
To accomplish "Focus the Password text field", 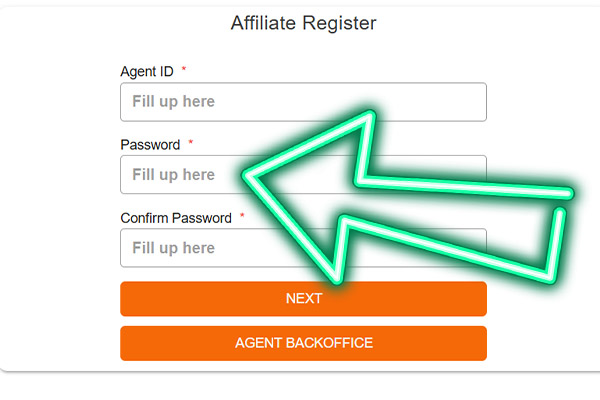I will (x=180, y=175).
